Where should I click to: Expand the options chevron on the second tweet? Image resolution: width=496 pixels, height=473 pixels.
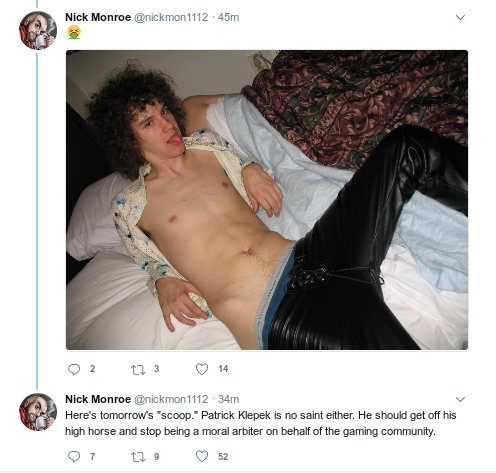click(460, 399)
